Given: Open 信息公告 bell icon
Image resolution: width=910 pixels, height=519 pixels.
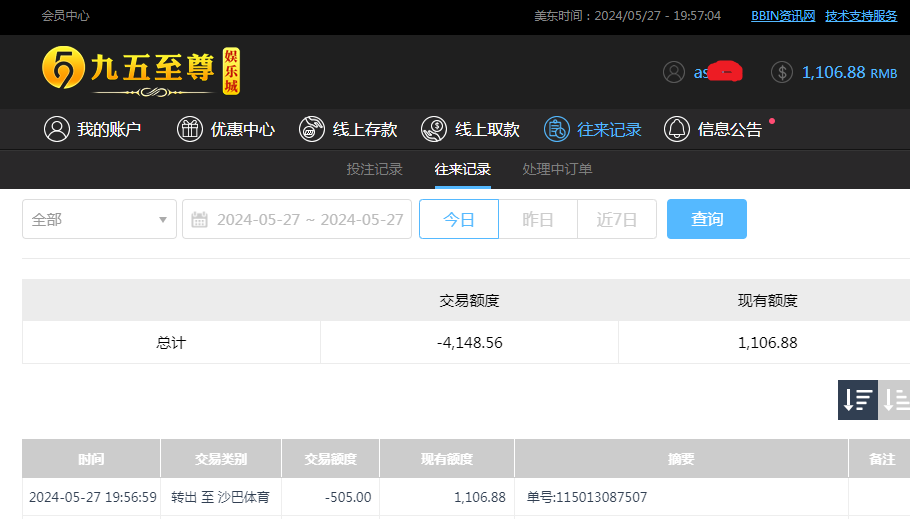Looking at the screenshot, I should point(678,129).
